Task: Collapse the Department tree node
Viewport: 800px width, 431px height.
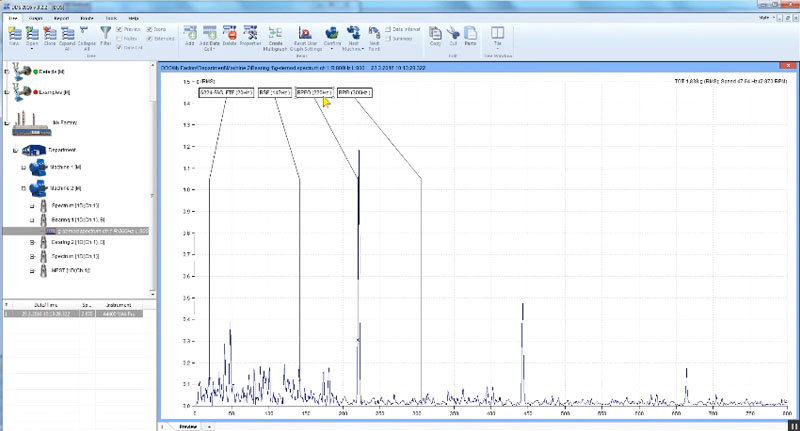Action: click(15, 150)
